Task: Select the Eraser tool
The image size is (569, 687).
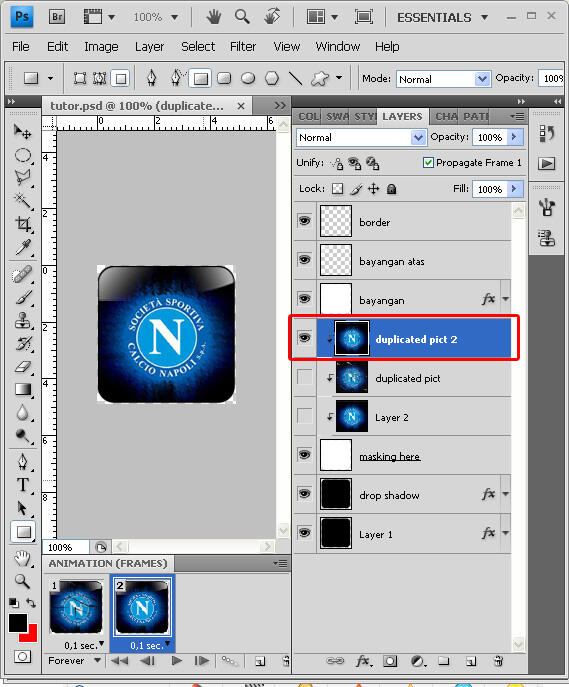Action: (x=23, y=366)
